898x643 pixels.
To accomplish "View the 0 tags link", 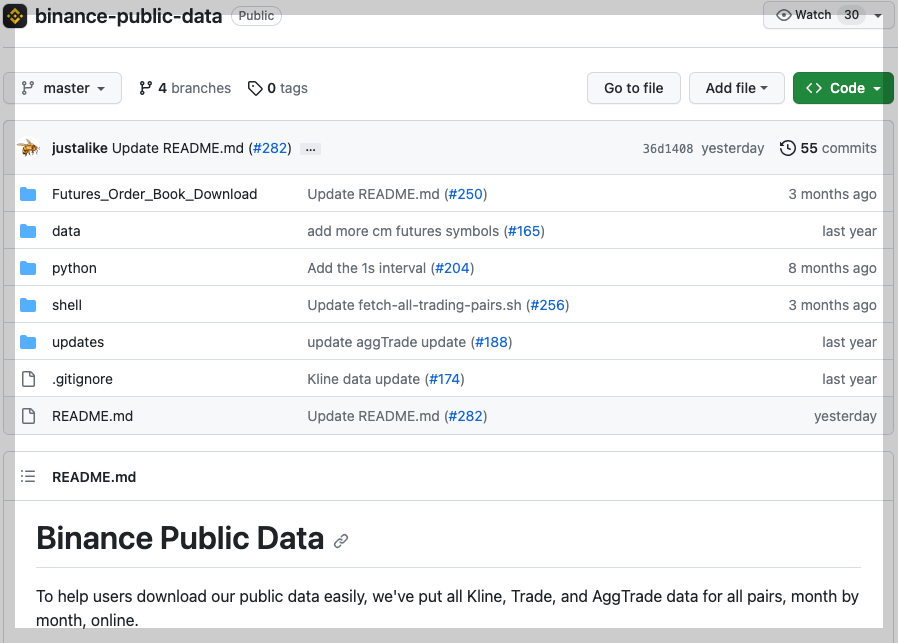I will coord(278,88).
